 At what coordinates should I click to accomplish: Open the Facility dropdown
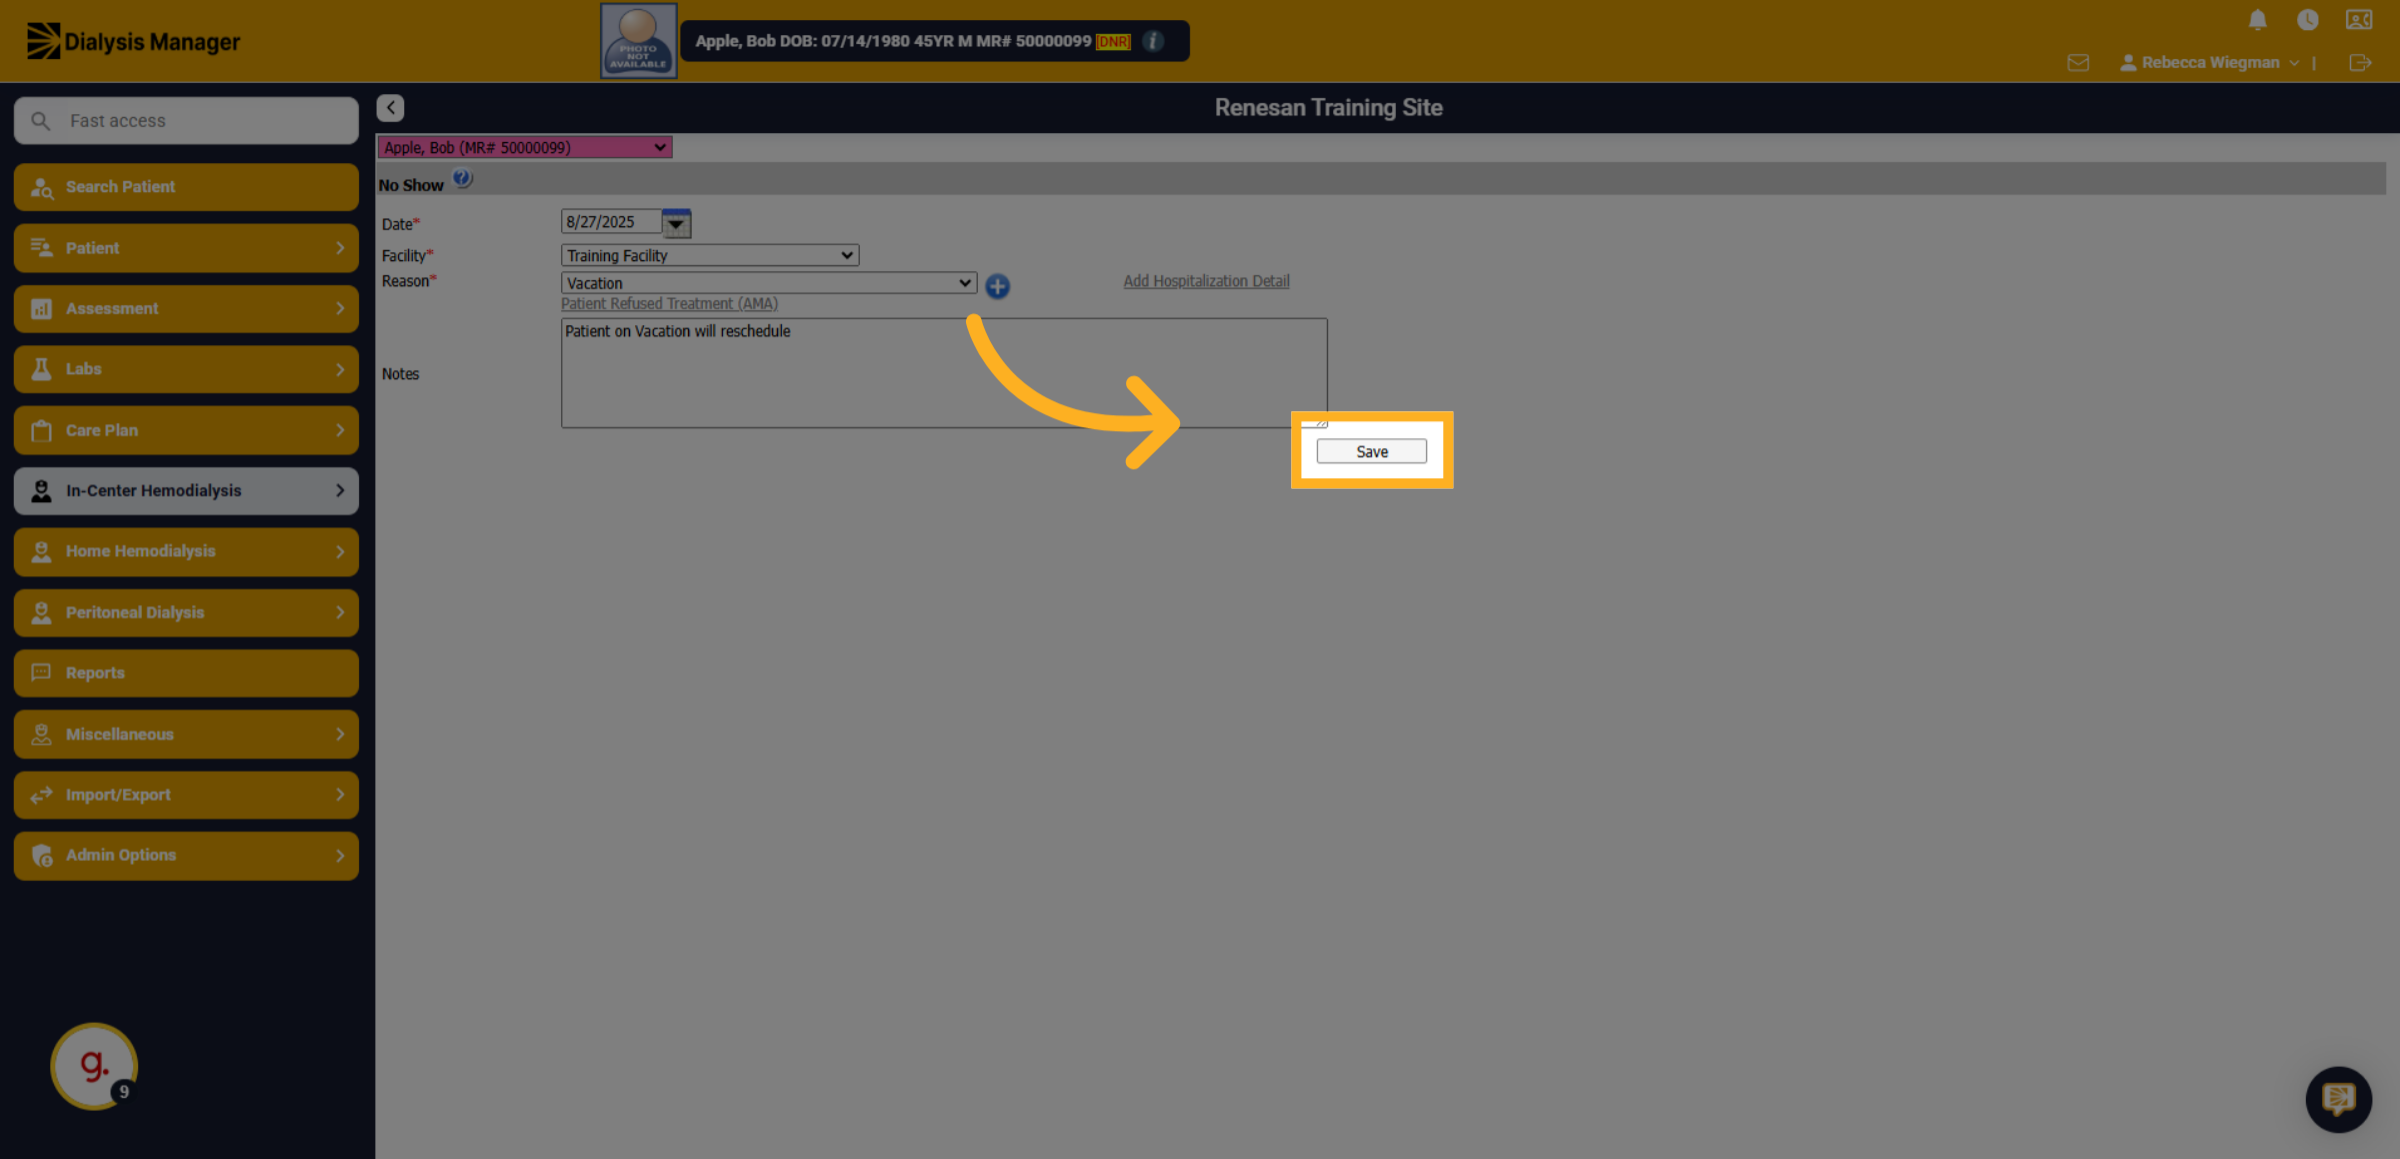(x=710, y=256)
